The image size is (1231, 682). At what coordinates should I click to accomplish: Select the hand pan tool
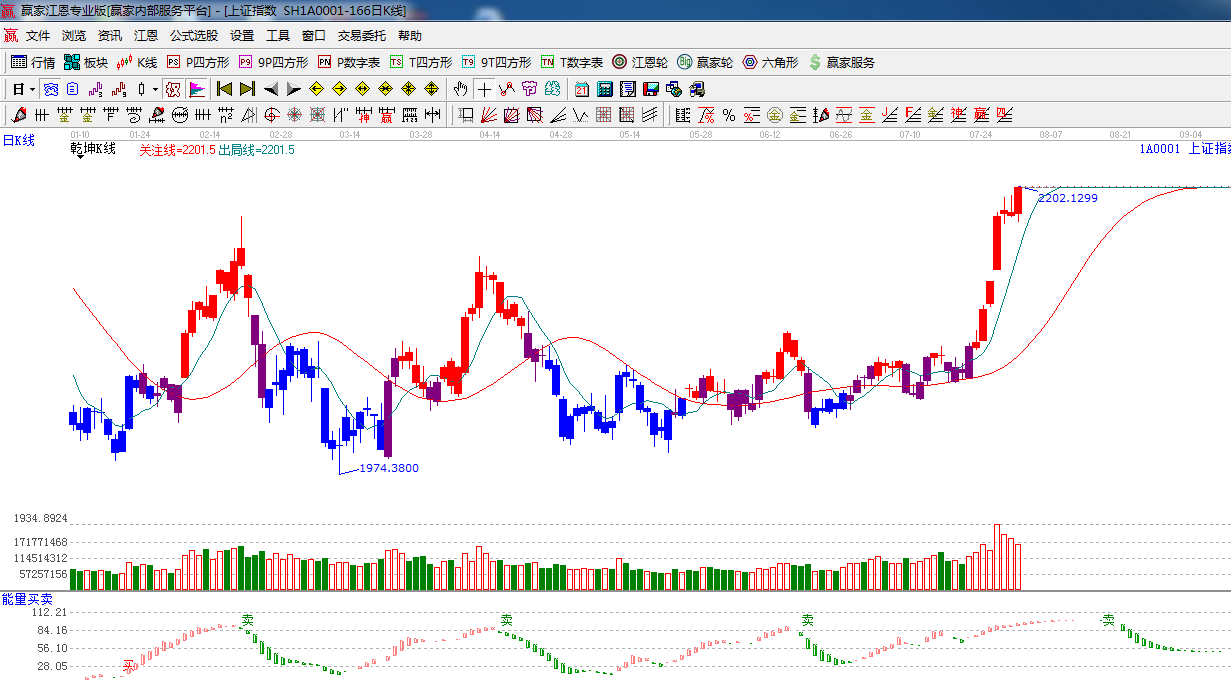point(460,89)
